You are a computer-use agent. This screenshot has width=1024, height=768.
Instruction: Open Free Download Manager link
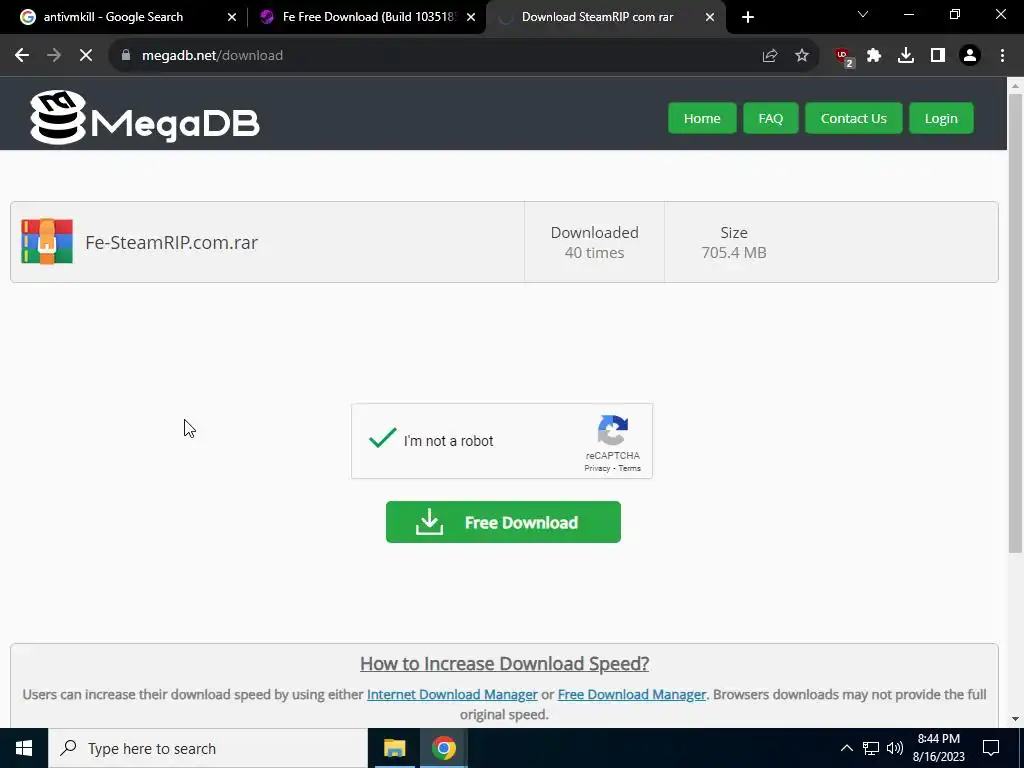coord(632,694)
